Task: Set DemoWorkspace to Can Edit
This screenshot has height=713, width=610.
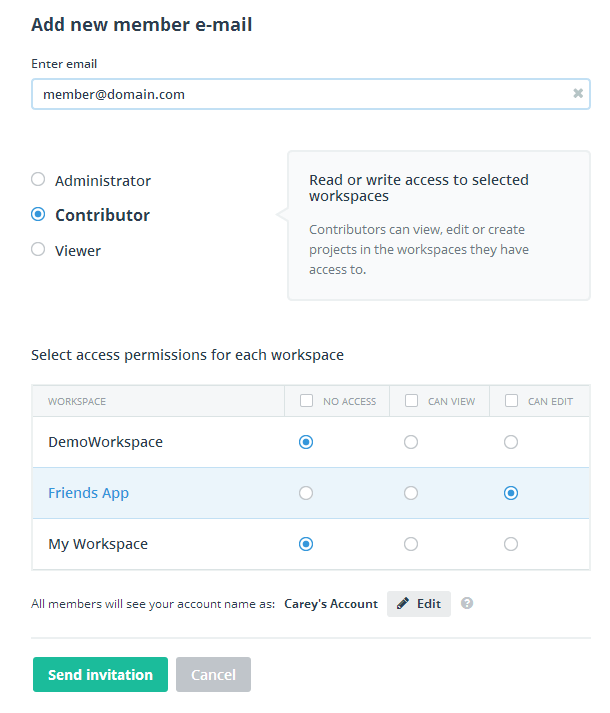Action: [511, 442]
